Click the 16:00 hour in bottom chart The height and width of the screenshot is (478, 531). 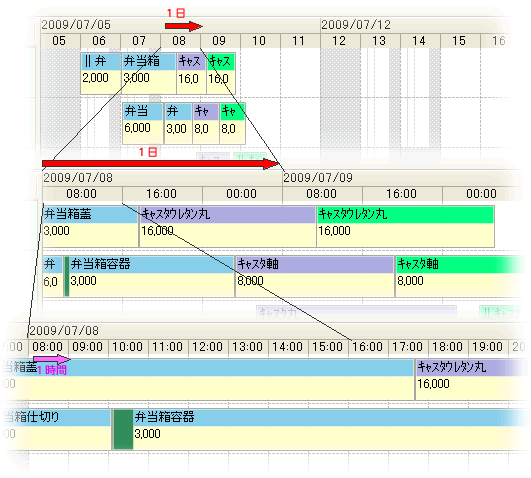point(368,347)
